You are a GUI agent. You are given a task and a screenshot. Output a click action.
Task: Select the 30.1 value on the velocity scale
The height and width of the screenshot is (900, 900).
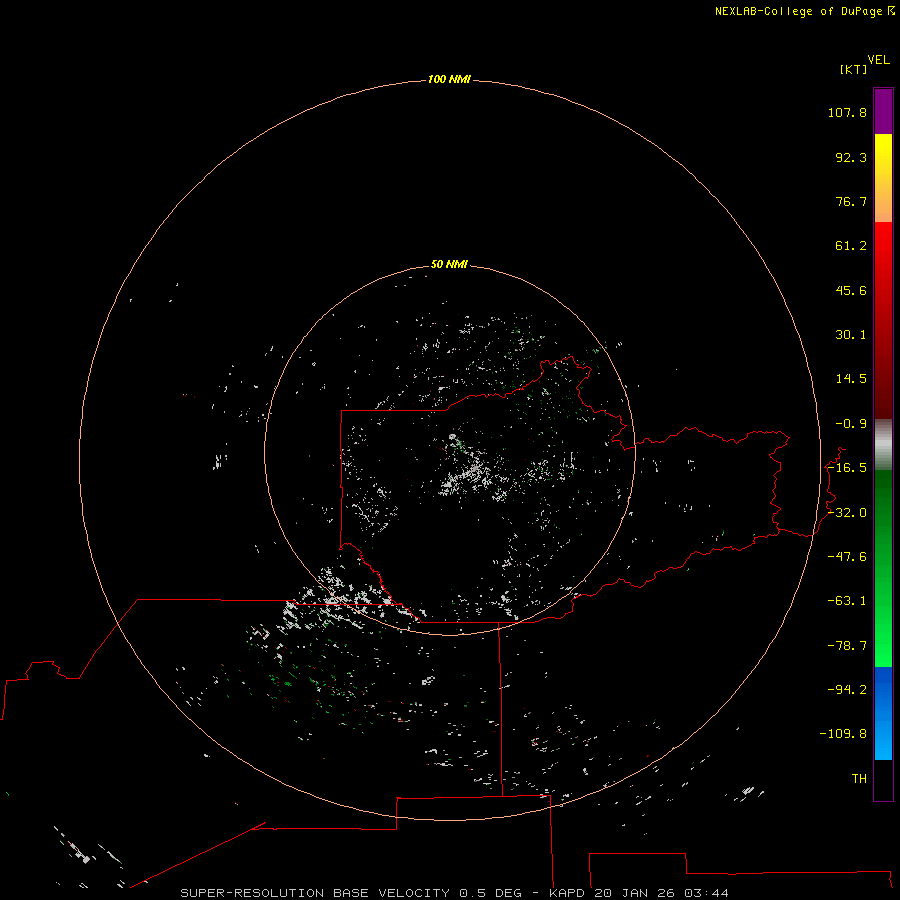pos(851,335)
